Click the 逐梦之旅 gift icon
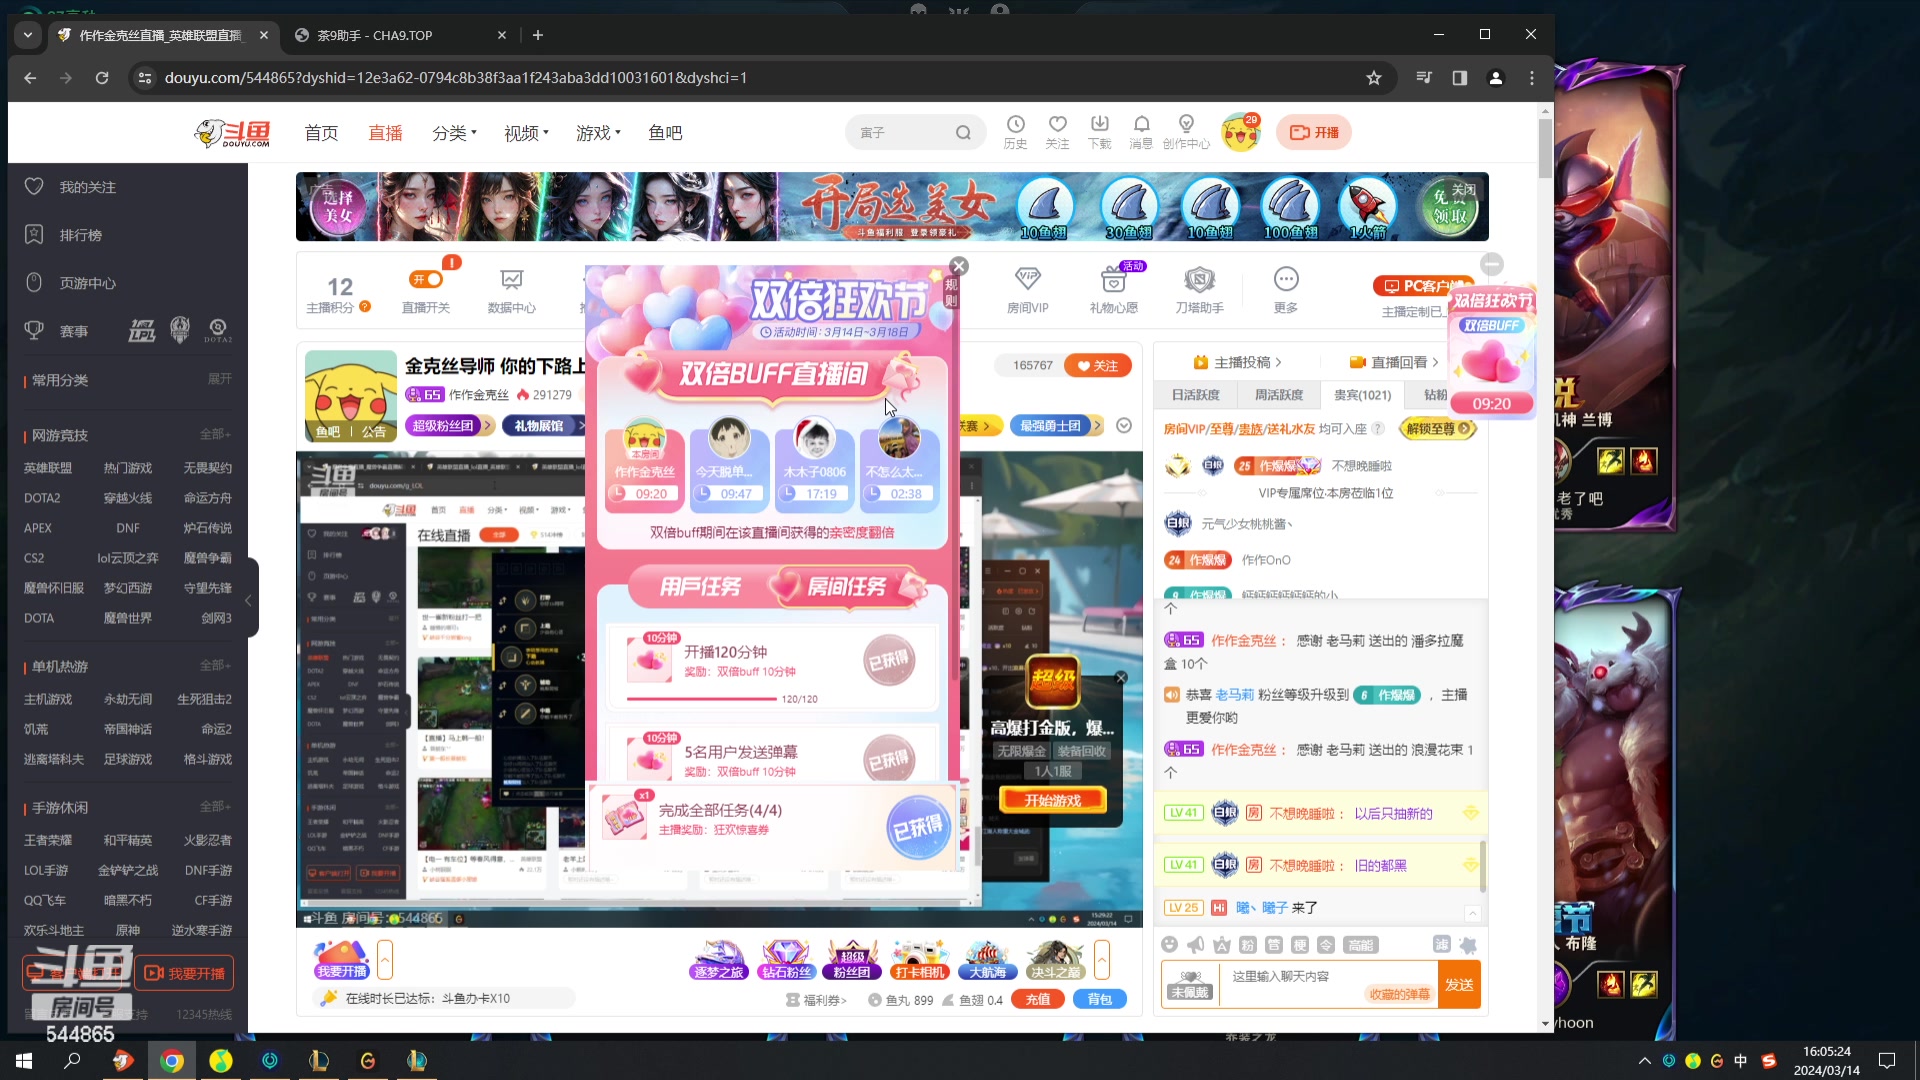The width and height of the screenshot is (1920, 1080). tap(718, 960)
